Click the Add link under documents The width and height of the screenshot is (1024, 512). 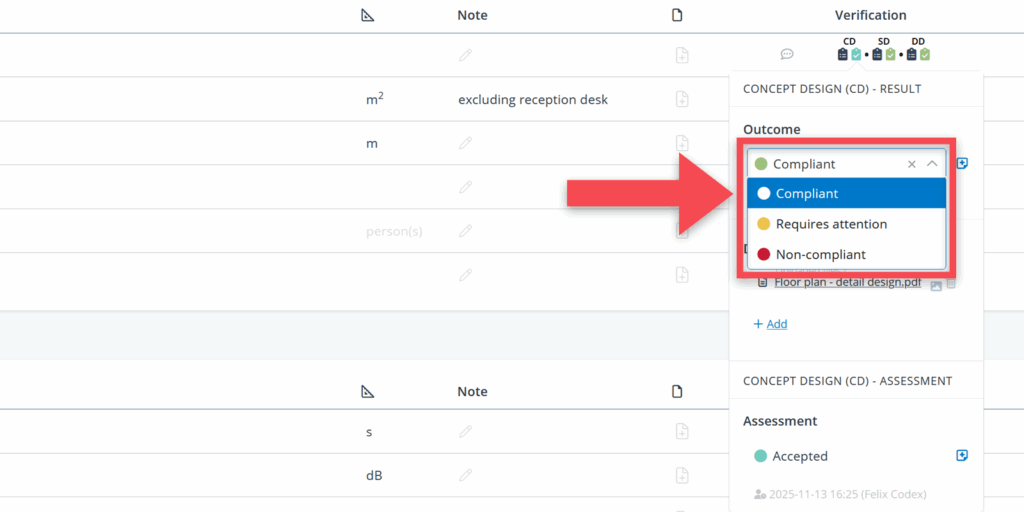[x=770, y=324]
